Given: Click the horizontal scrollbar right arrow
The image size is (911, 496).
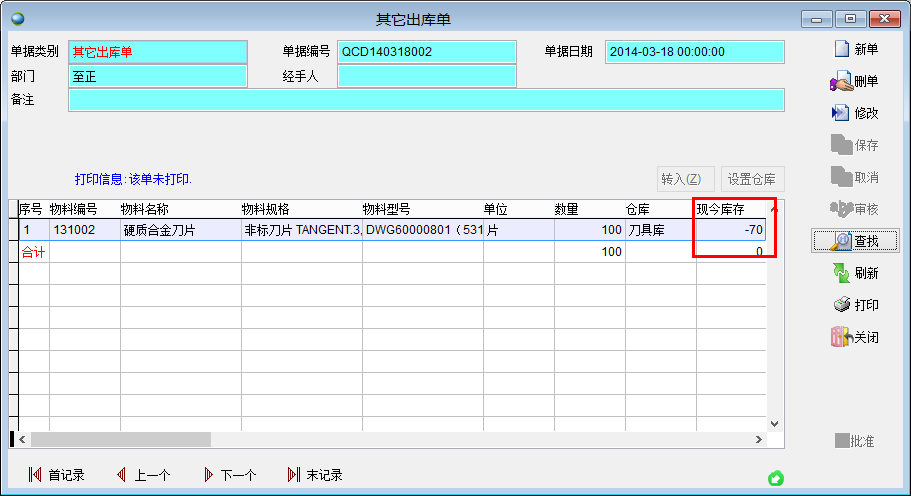Looking at the screenshot, I should [x=759, y=439].
